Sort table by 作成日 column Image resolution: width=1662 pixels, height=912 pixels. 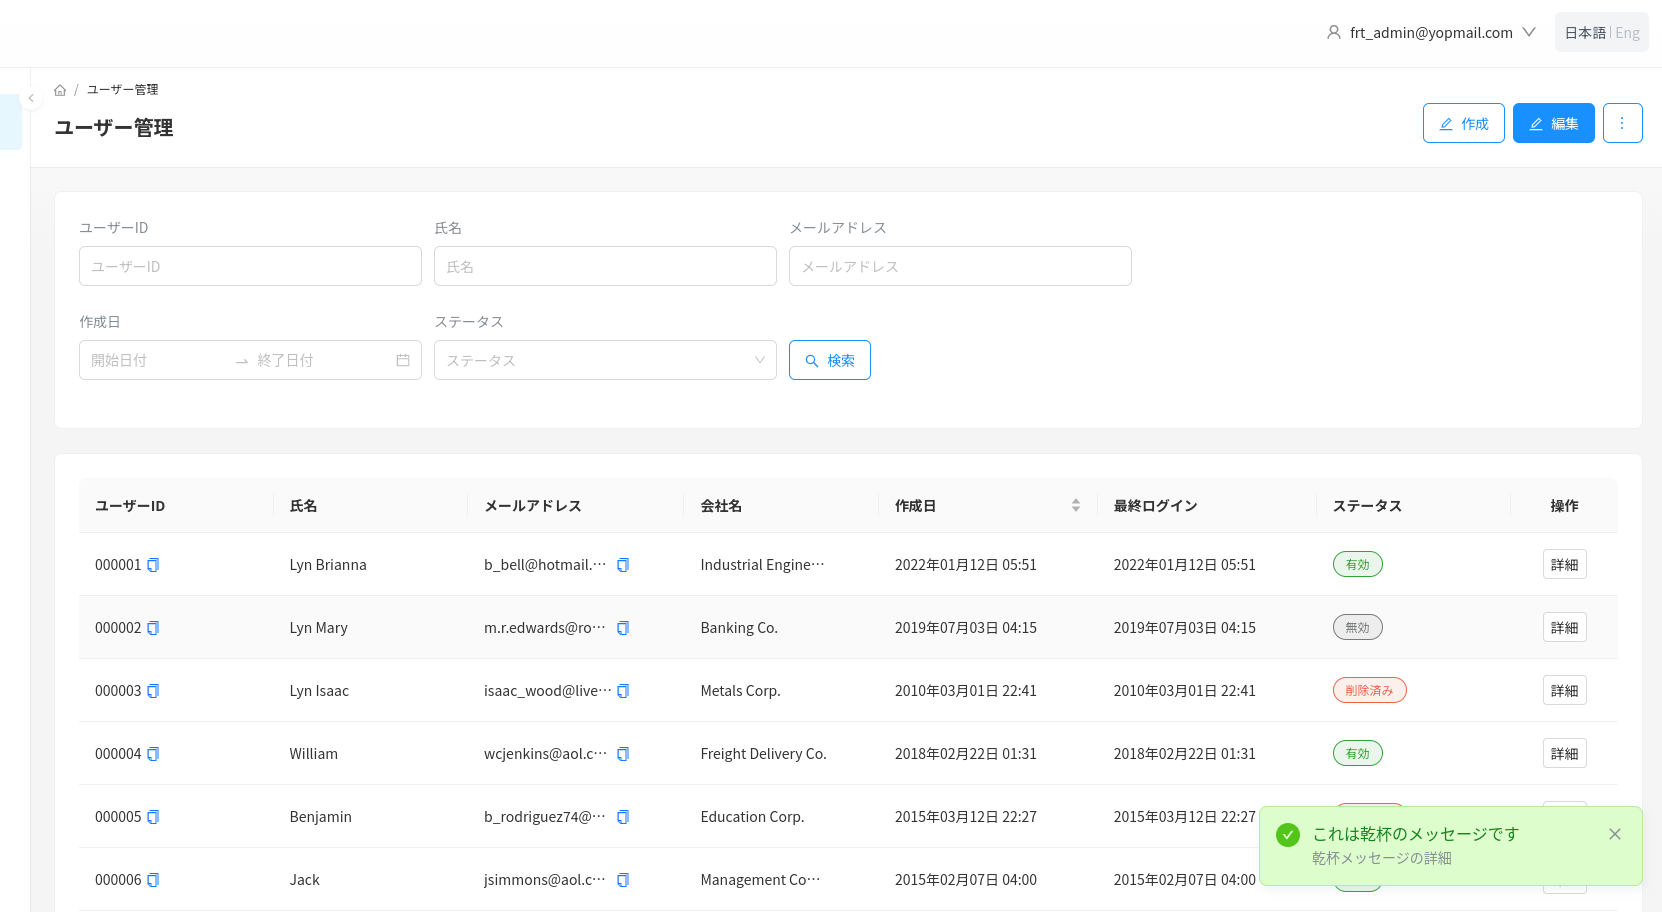point(1075,506)
